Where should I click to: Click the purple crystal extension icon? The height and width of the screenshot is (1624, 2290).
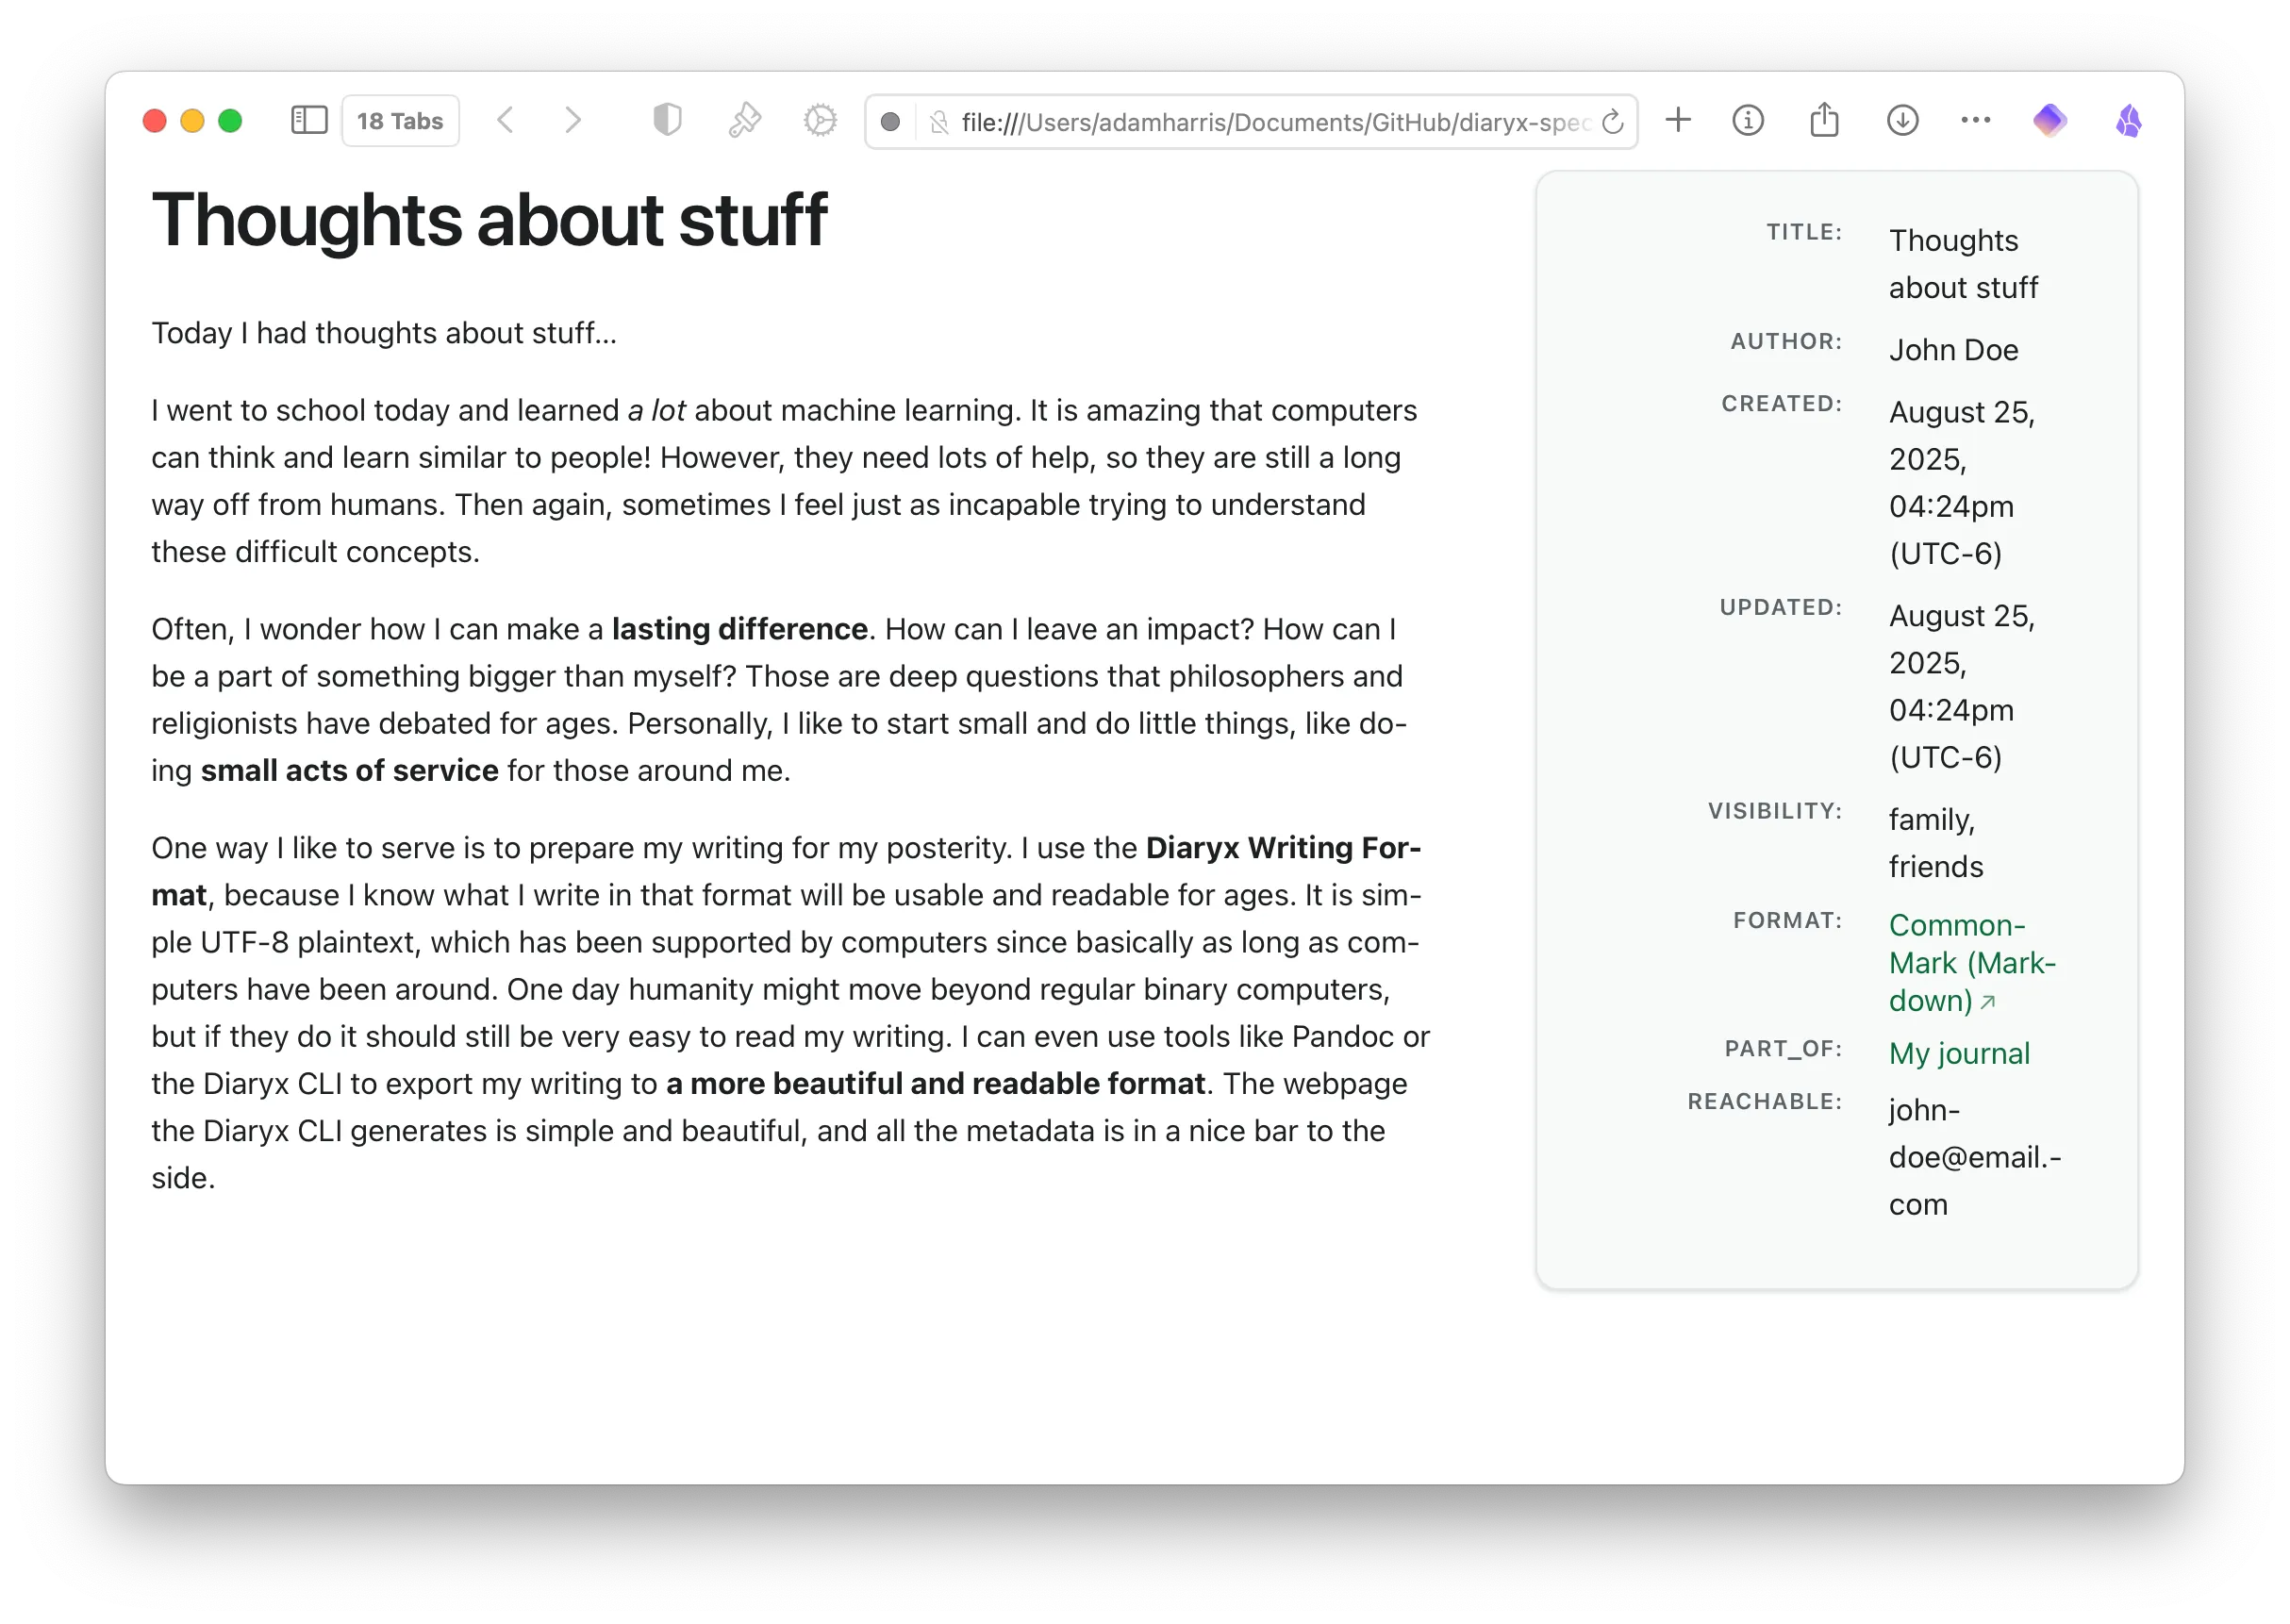tap(2128, 121)
